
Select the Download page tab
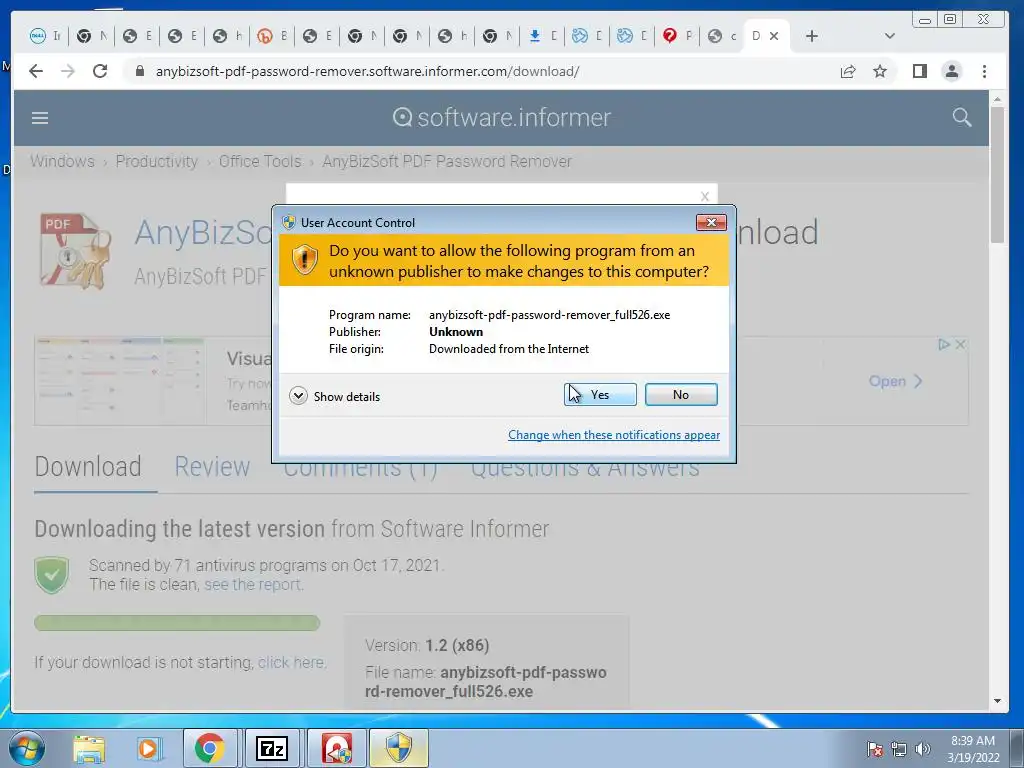click(88, 467)
